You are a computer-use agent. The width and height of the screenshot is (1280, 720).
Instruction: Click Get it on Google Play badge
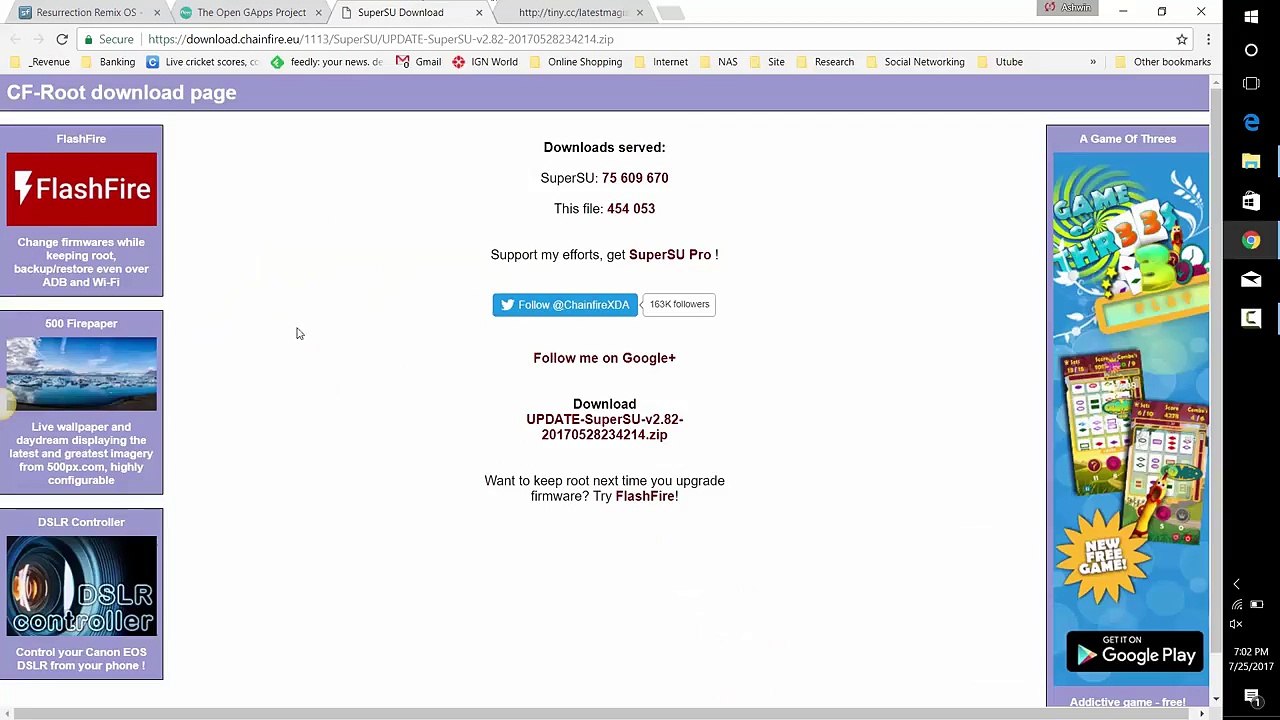(1135, 651)
